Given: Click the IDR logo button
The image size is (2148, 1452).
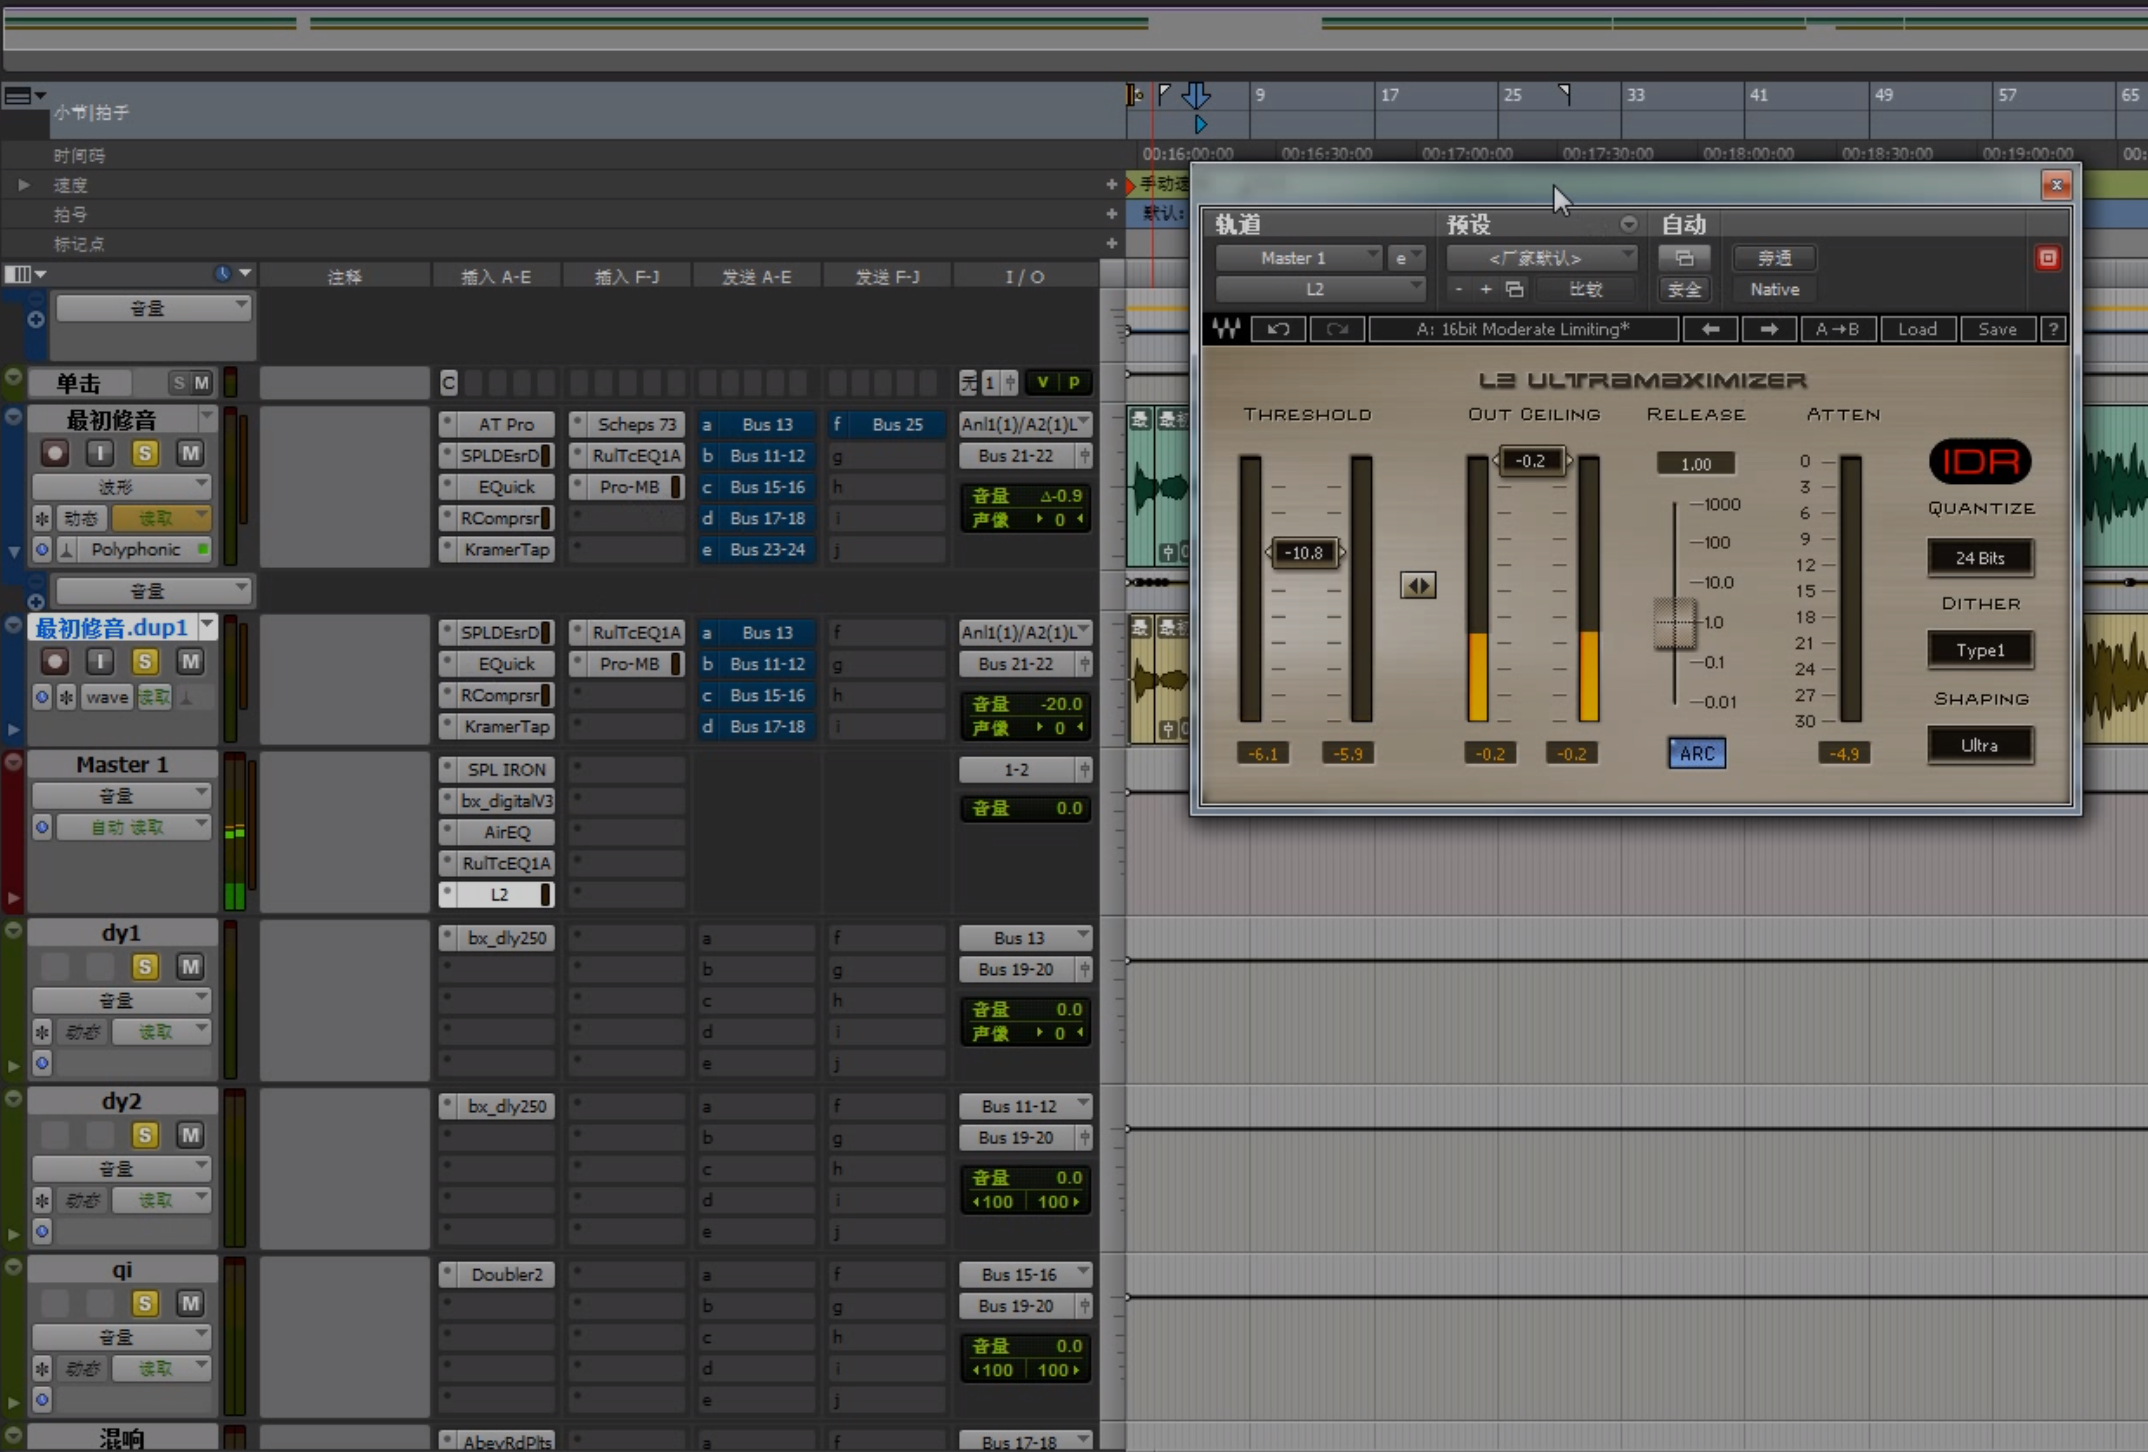Looking at the screenshot, I should coord(1980,462).
